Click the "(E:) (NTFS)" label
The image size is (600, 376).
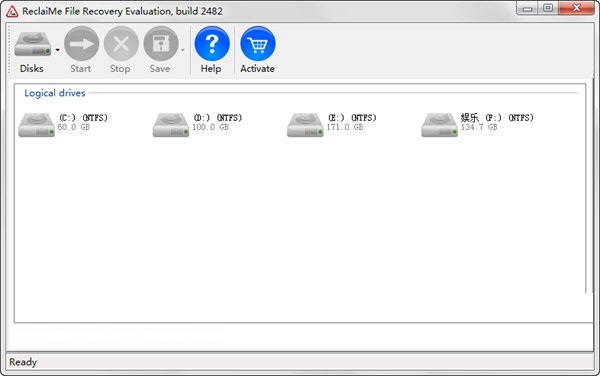[x=352, y=117]
